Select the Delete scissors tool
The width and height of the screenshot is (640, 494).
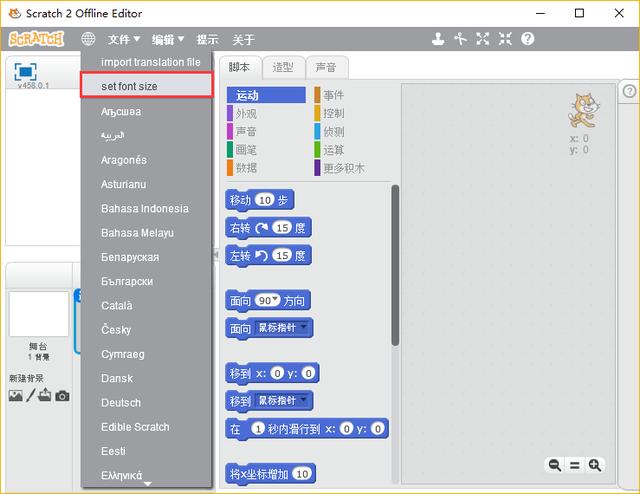[460, 39]
